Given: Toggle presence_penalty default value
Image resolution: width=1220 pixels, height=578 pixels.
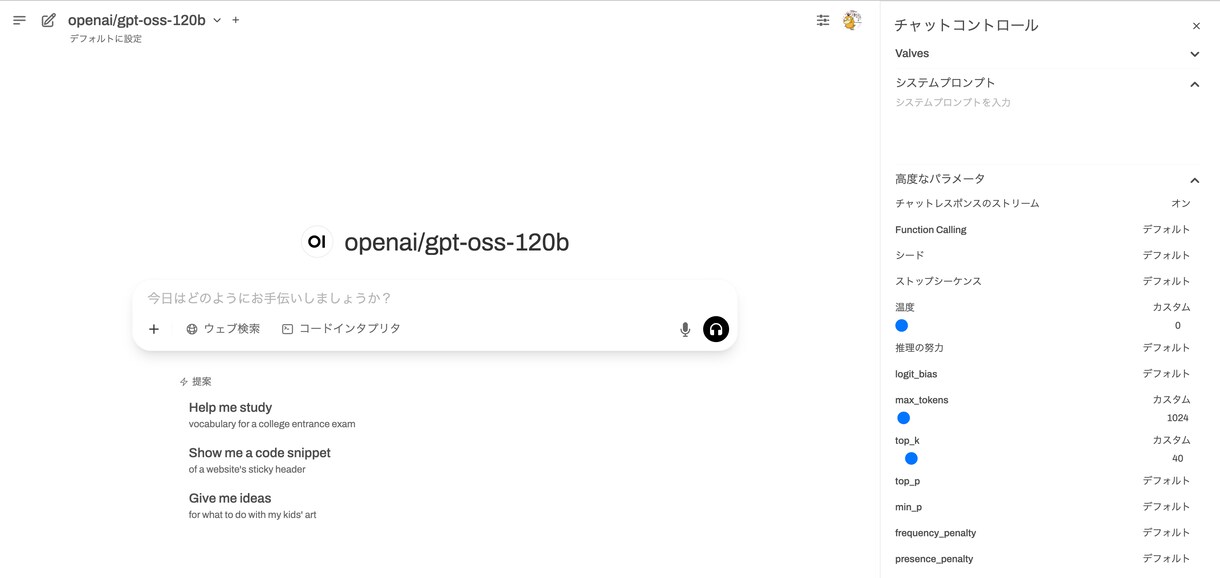Looking at the screenshot, I should [x=1166, y=559].
